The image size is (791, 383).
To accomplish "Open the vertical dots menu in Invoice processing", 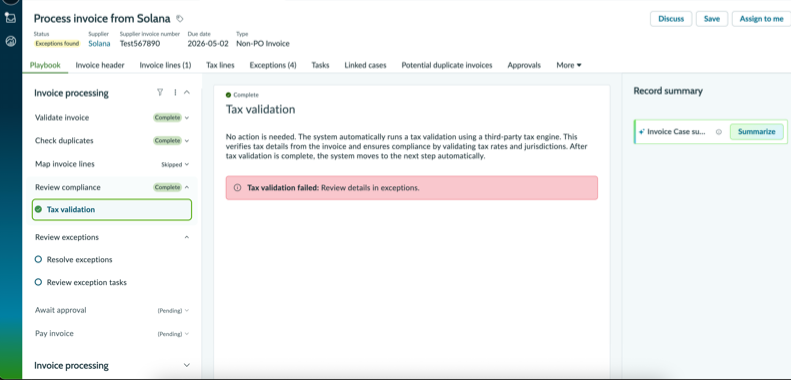I will coord(175,92).
